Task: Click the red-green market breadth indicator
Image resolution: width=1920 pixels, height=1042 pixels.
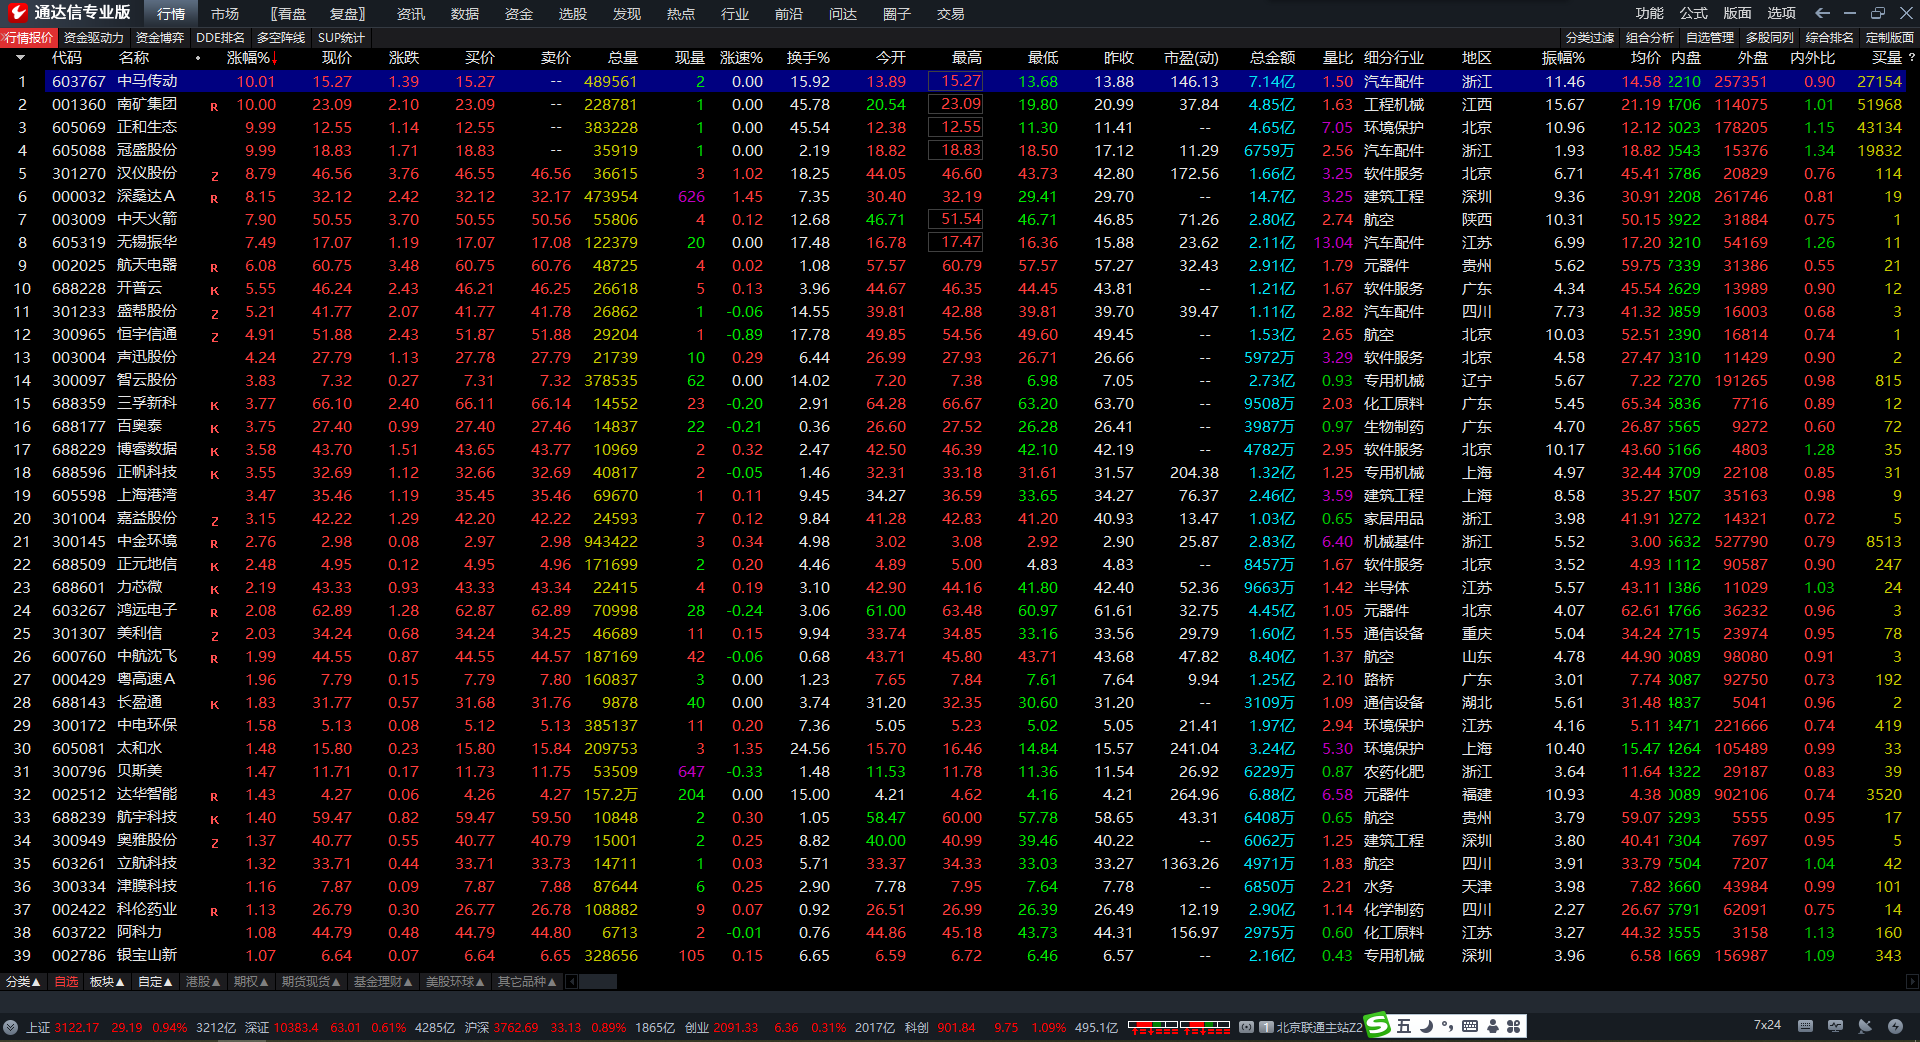Action: [1179, 1026]
